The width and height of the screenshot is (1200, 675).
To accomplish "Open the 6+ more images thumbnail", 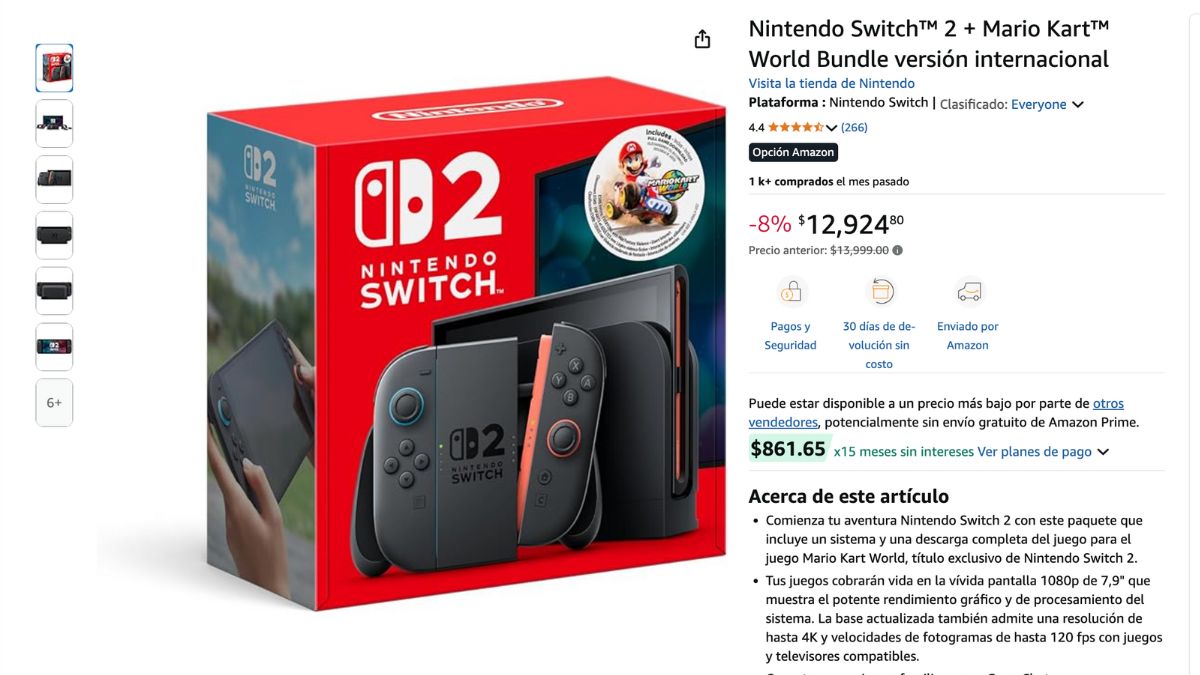I will 54,403.
